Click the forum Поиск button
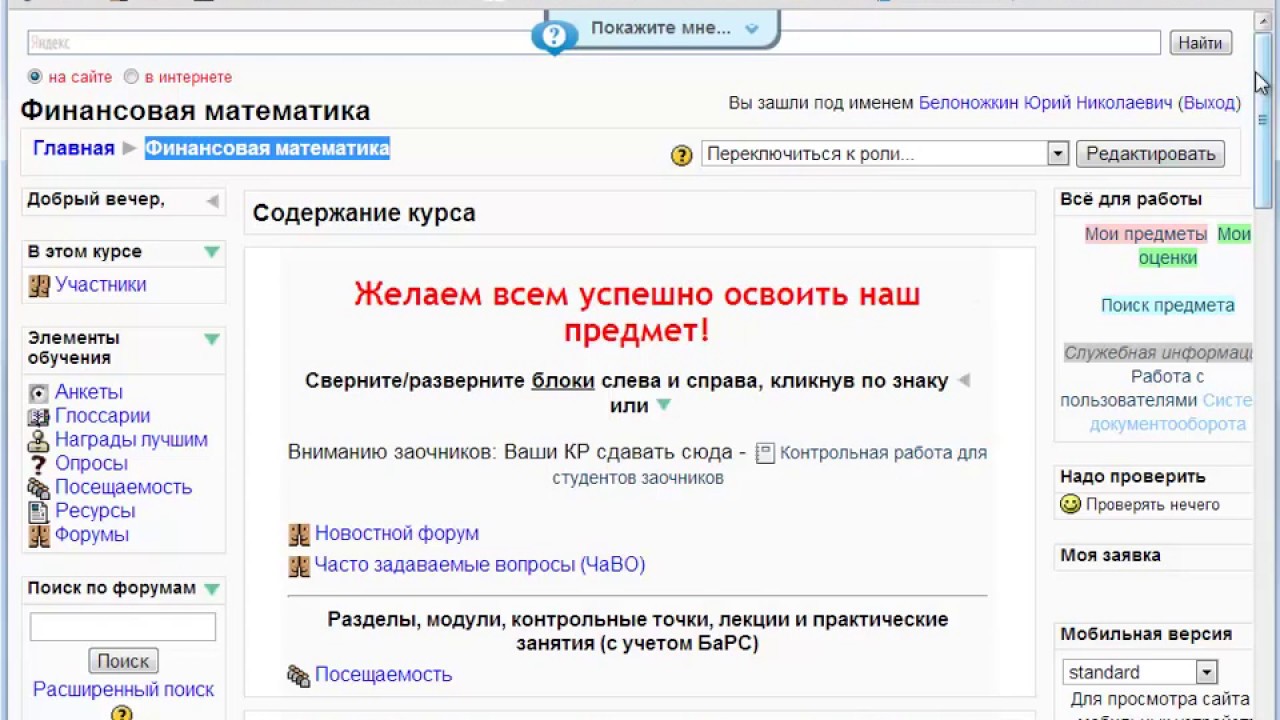 (x=123, y=661)
